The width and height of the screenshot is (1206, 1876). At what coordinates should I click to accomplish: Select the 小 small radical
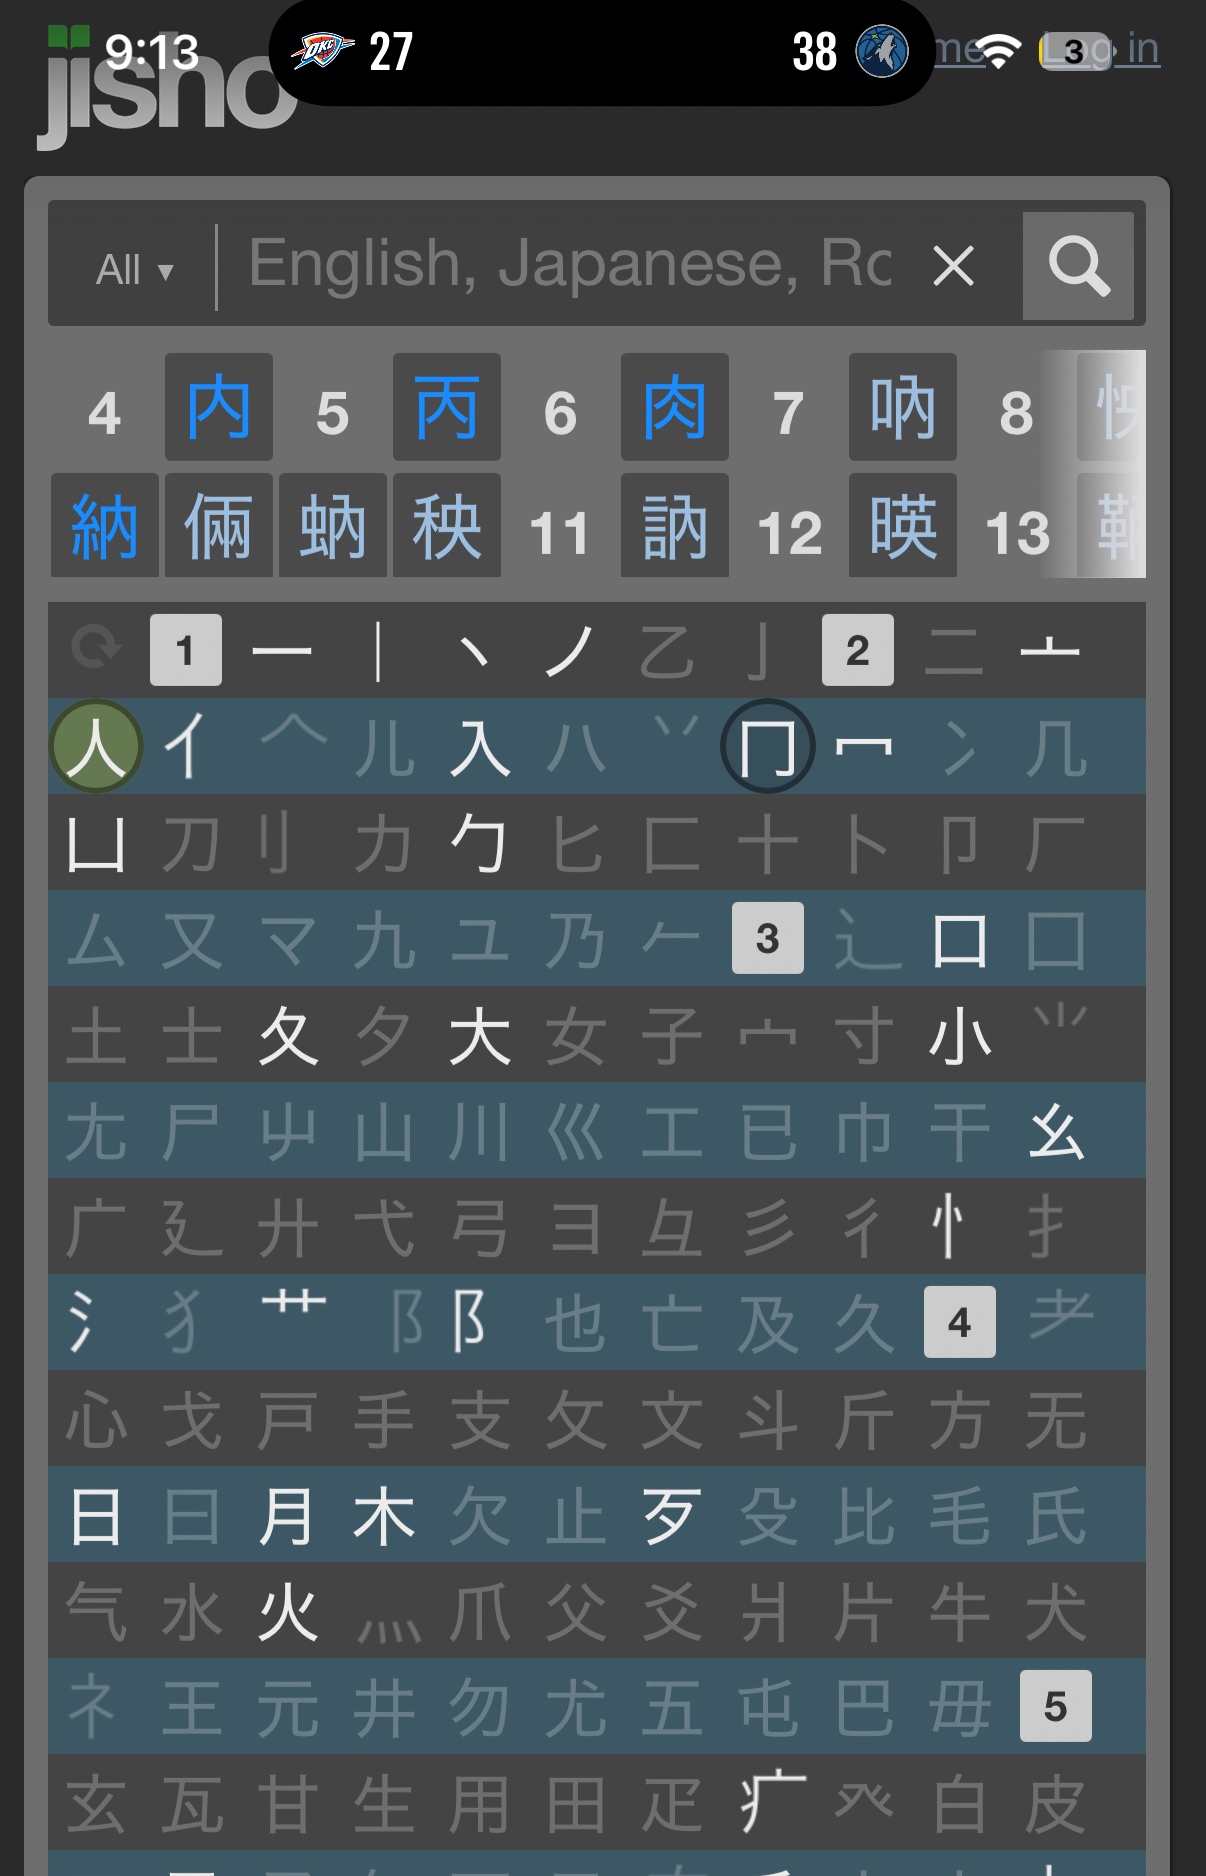tap(959, 1036)
